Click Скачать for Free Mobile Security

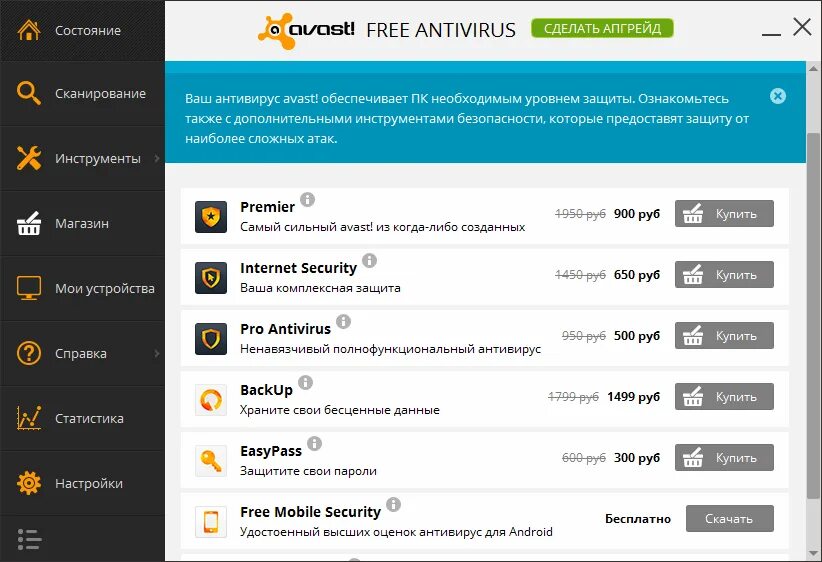pyautogui.click(x=729, y=518)
